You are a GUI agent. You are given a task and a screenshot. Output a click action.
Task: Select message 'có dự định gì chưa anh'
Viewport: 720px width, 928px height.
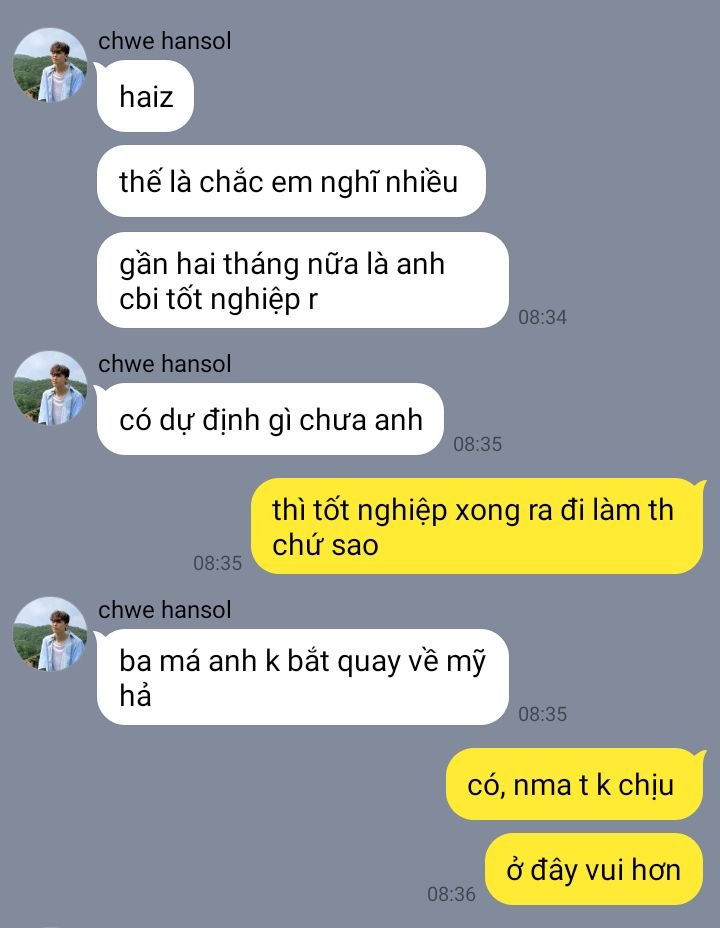click(x=270, y=420)
